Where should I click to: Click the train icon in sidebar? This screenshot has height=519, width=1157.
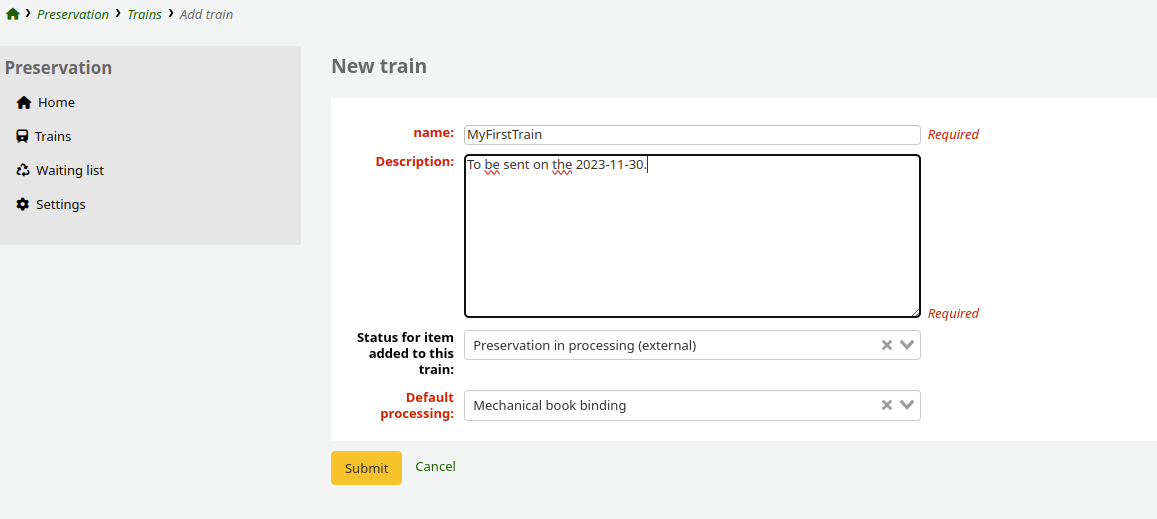(22, 137)
